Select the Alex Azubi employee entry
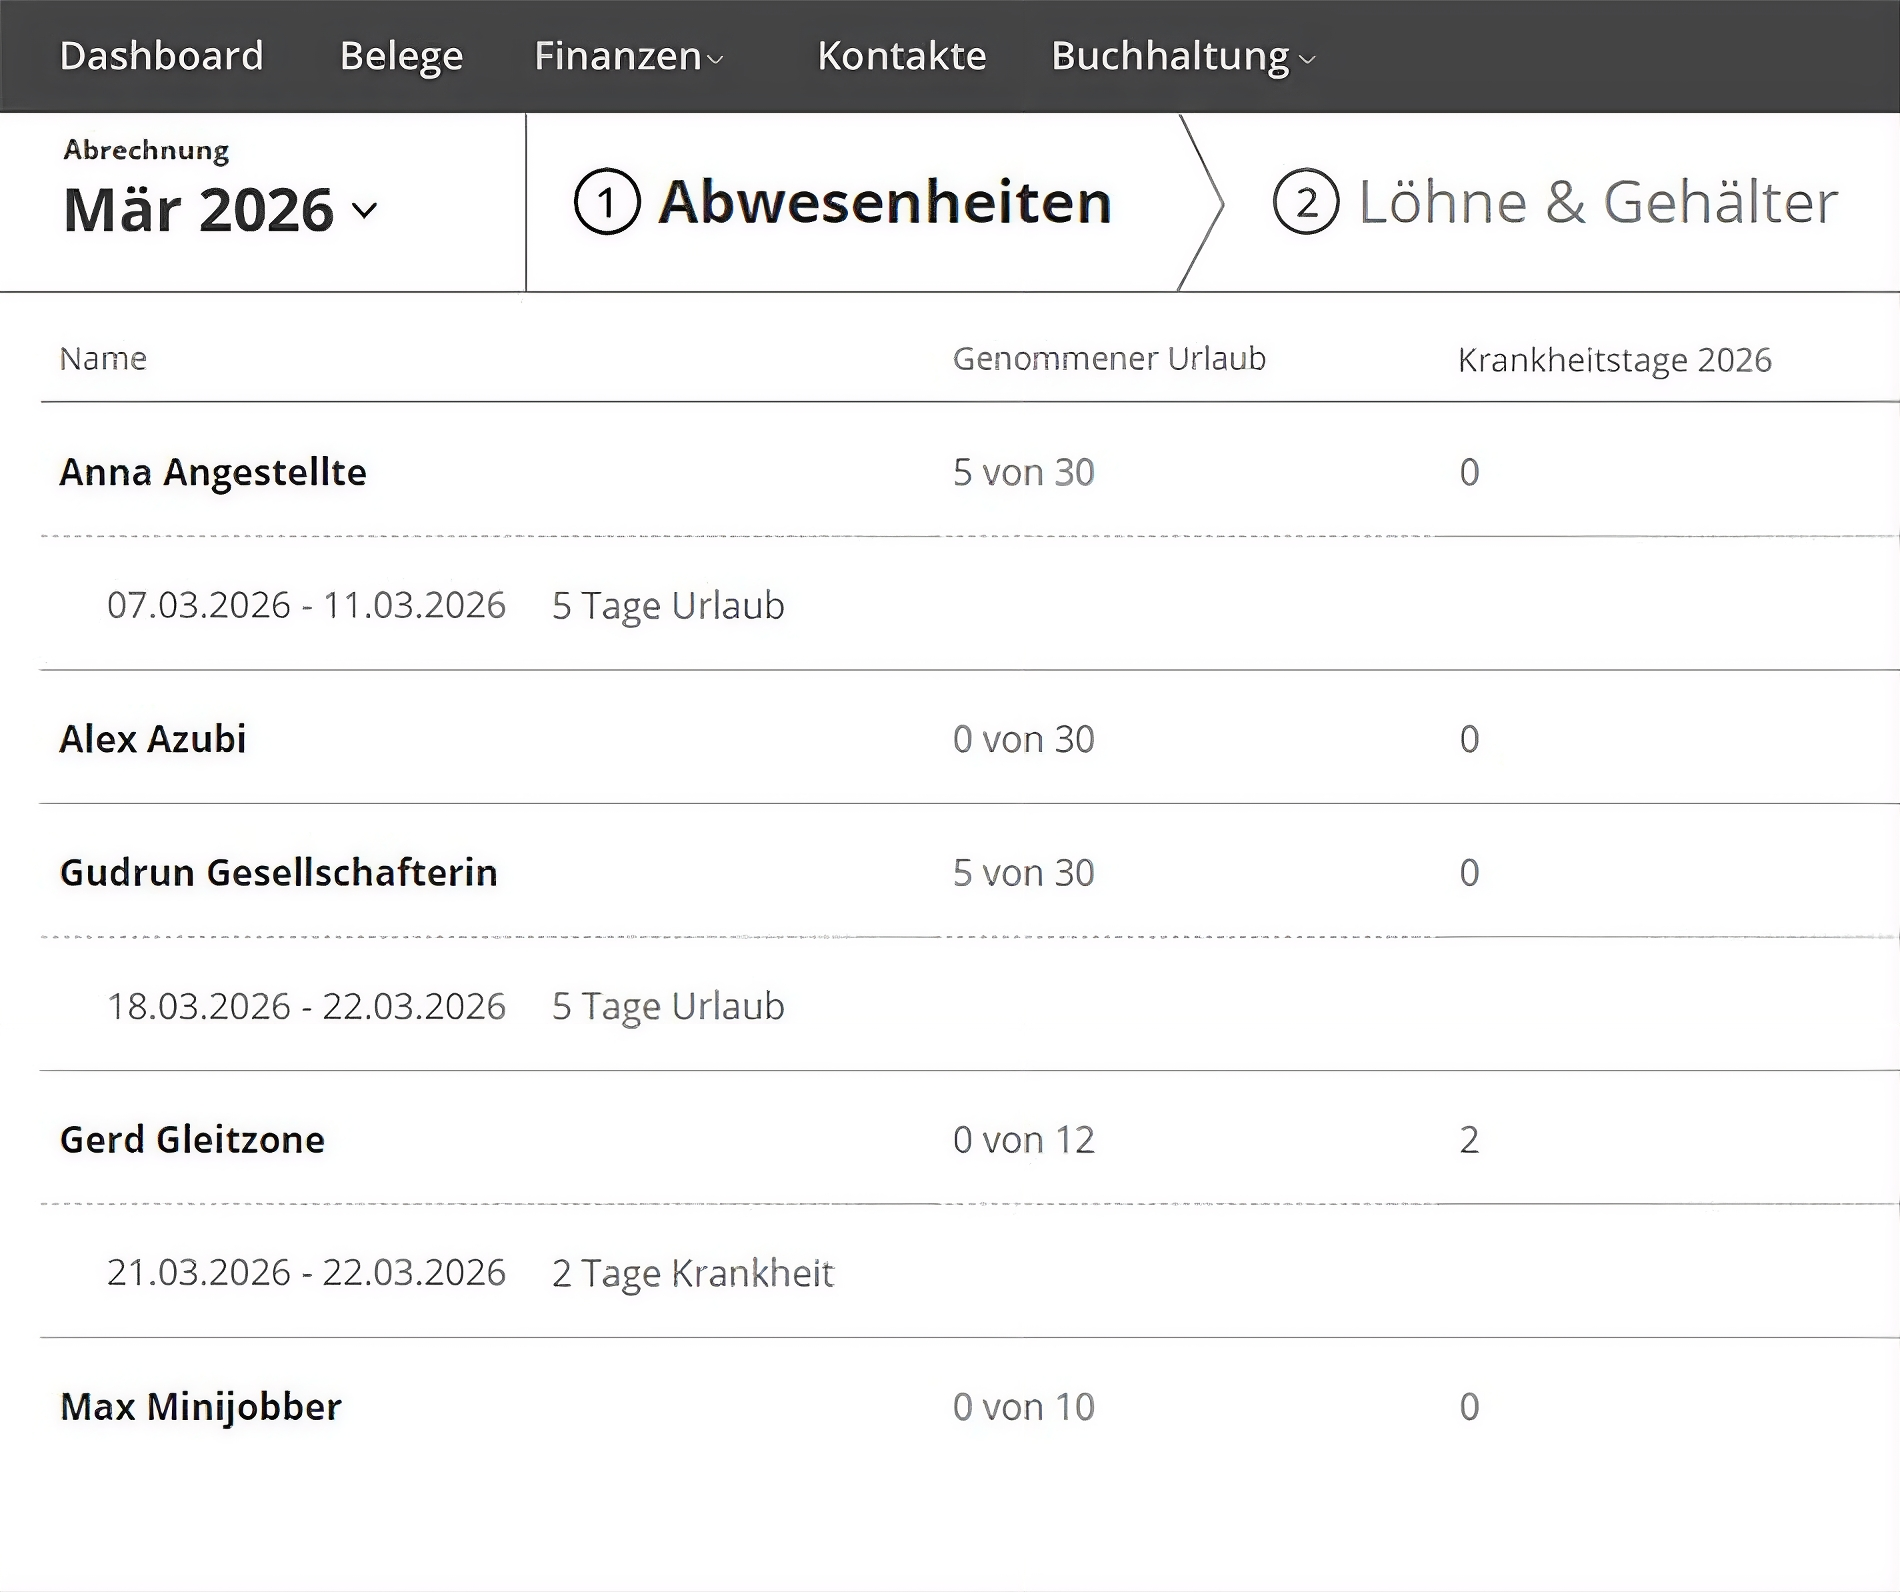Image resolution: width=1900 pixels, height=1592 pixels. [x=153, y=739]
